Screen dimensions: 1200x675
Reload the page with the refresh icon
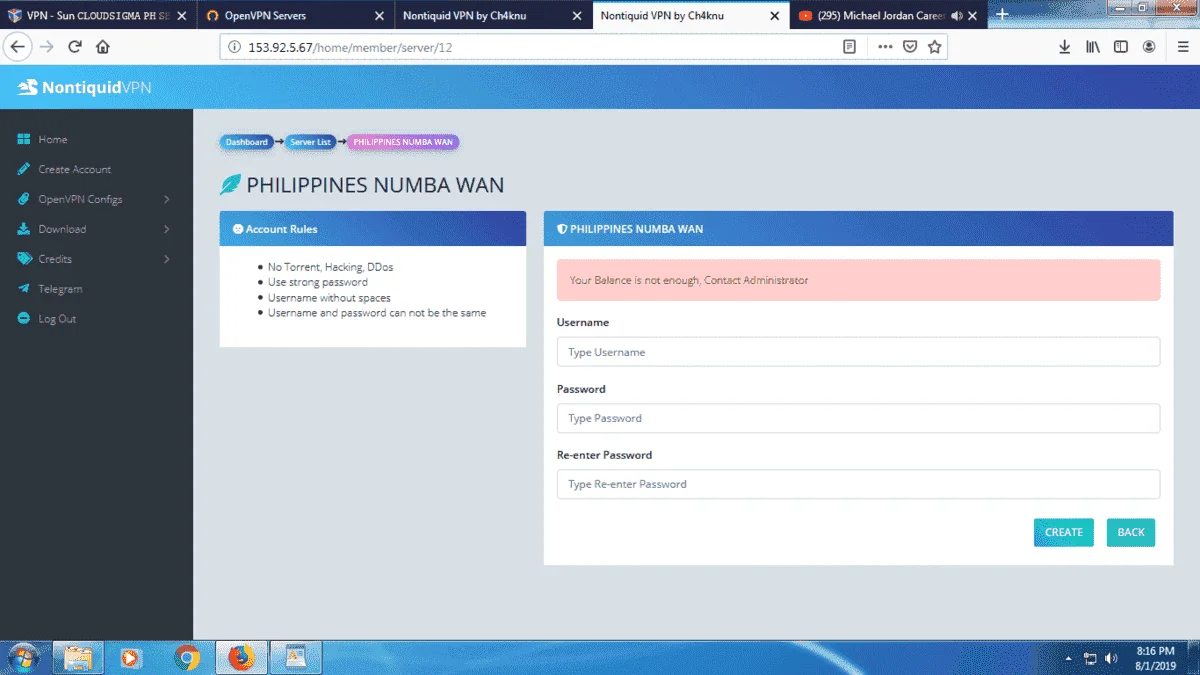pos(75,47)
